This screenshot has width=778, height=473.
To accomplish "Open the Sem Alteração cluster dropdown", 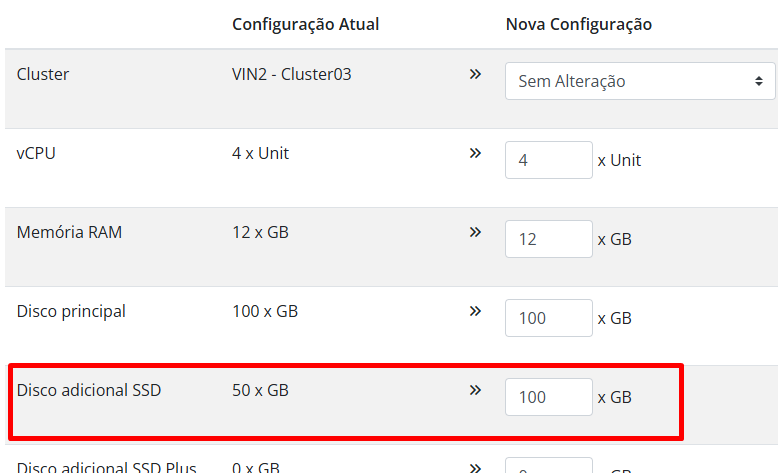I will point(640,81).
